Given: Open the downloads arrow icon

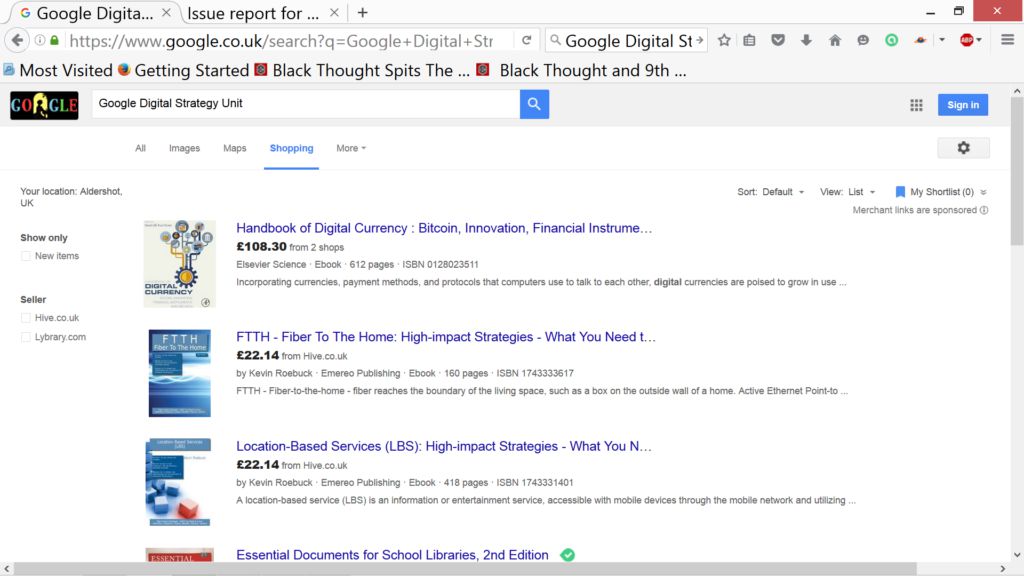Looking at the screenshot, I should tap(807, 40).
